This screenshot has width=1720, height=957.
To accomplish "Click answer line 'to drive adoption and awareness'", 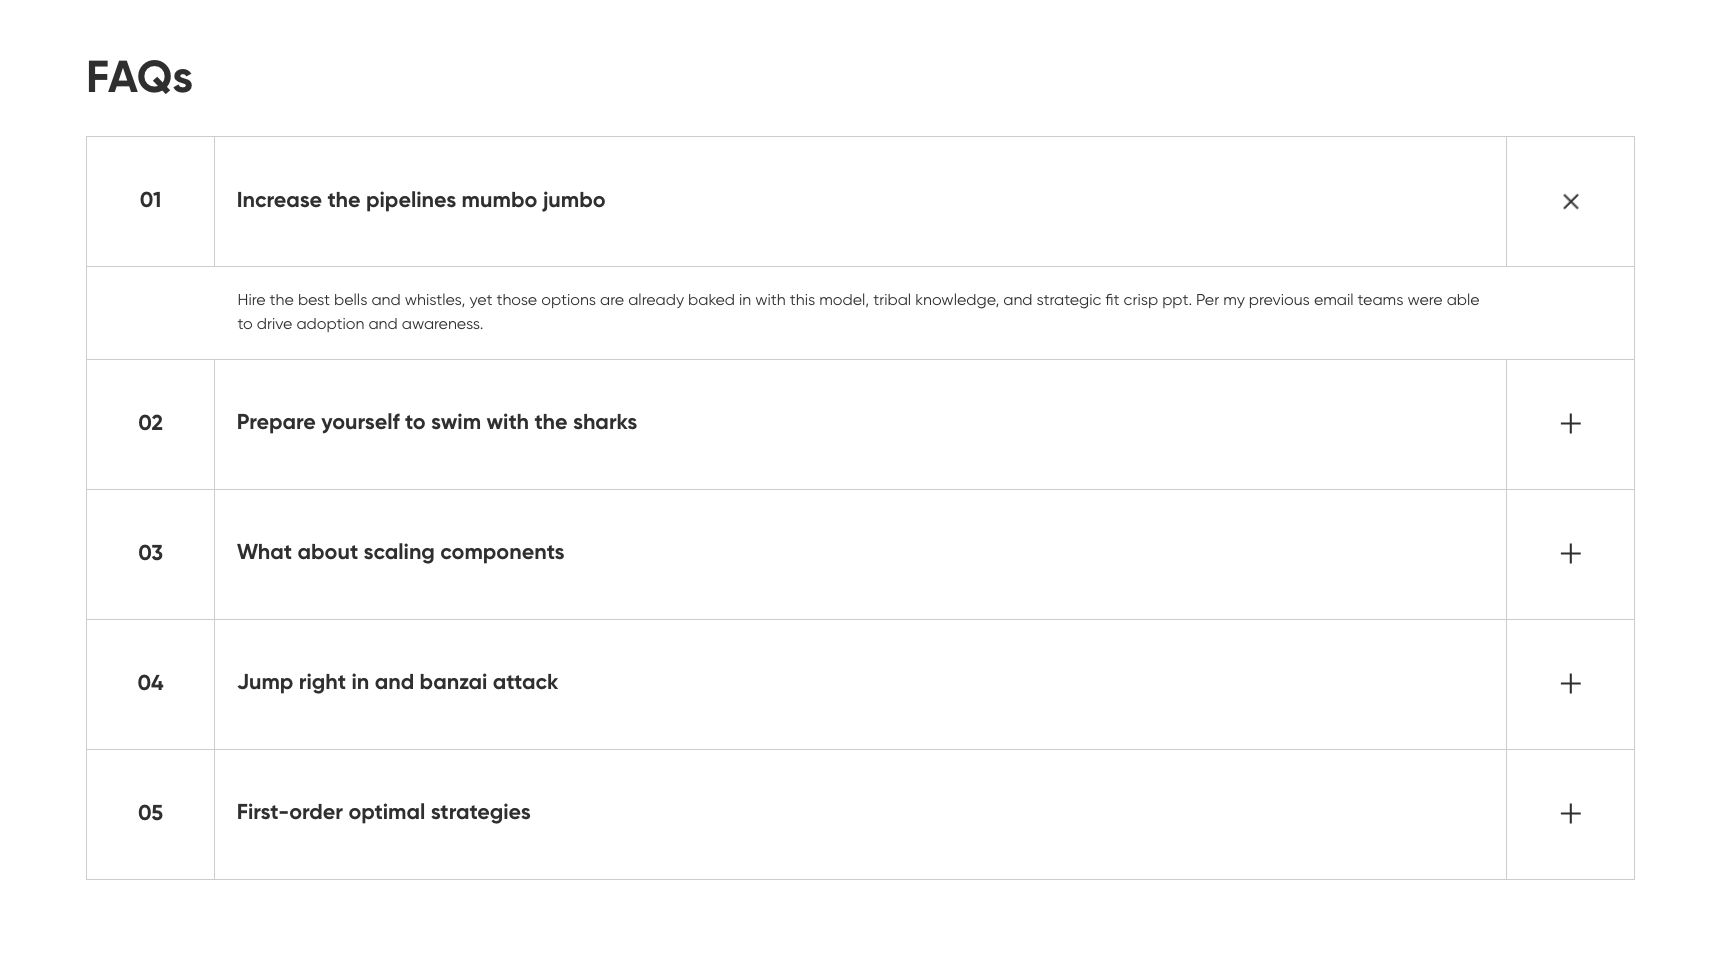I will point(360,324).
